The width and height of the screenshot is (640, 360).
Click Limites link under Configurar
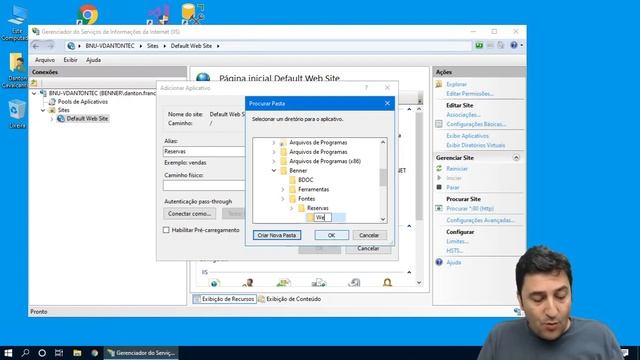coord(457,241)
